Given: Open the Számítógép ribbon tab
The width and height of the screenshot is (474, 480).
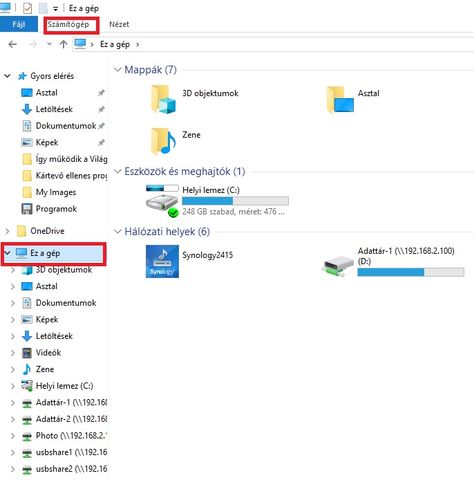Looking at the screenshot, I should [68, 24].
